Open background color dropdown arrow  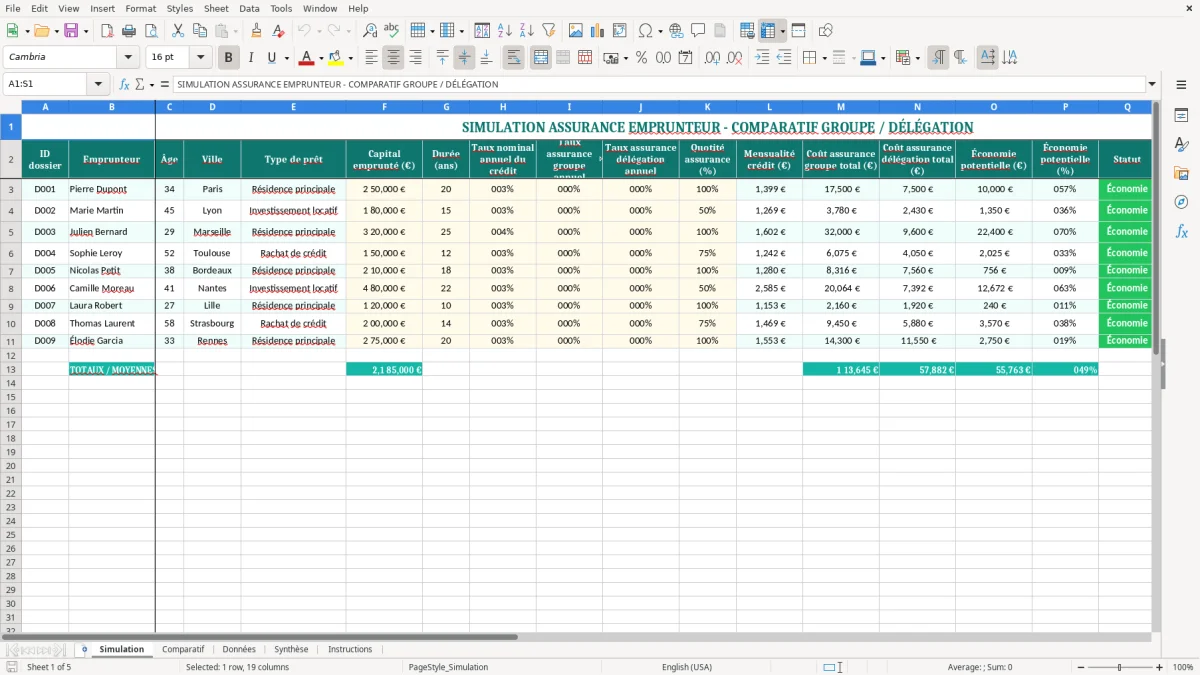click(350, 58)
